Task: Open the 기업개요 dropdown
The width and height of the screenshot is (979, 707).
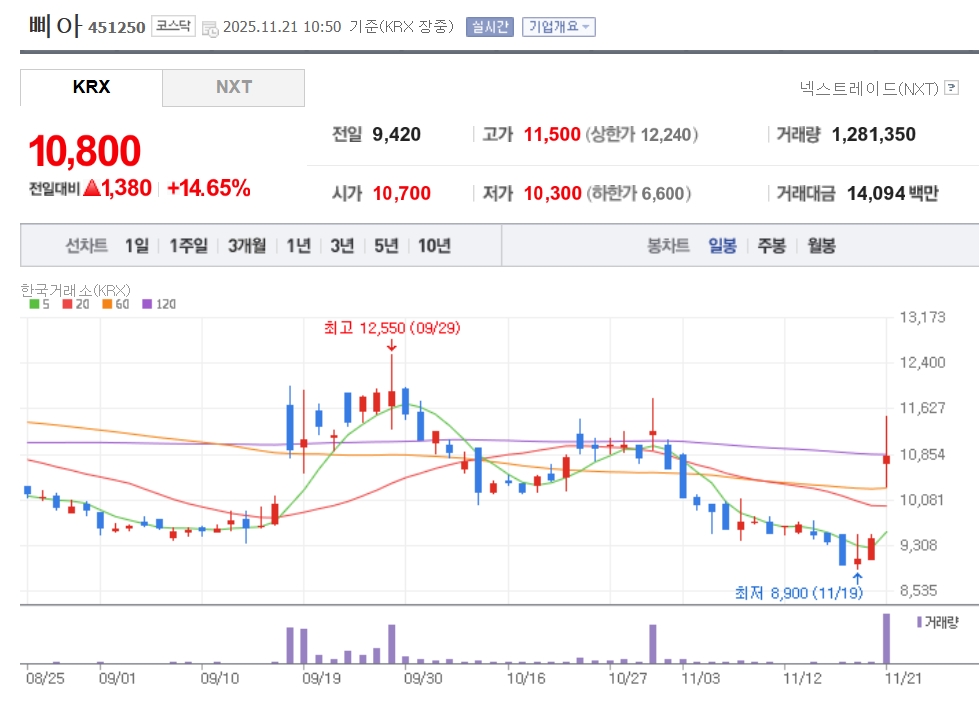Action: (558, 27)
